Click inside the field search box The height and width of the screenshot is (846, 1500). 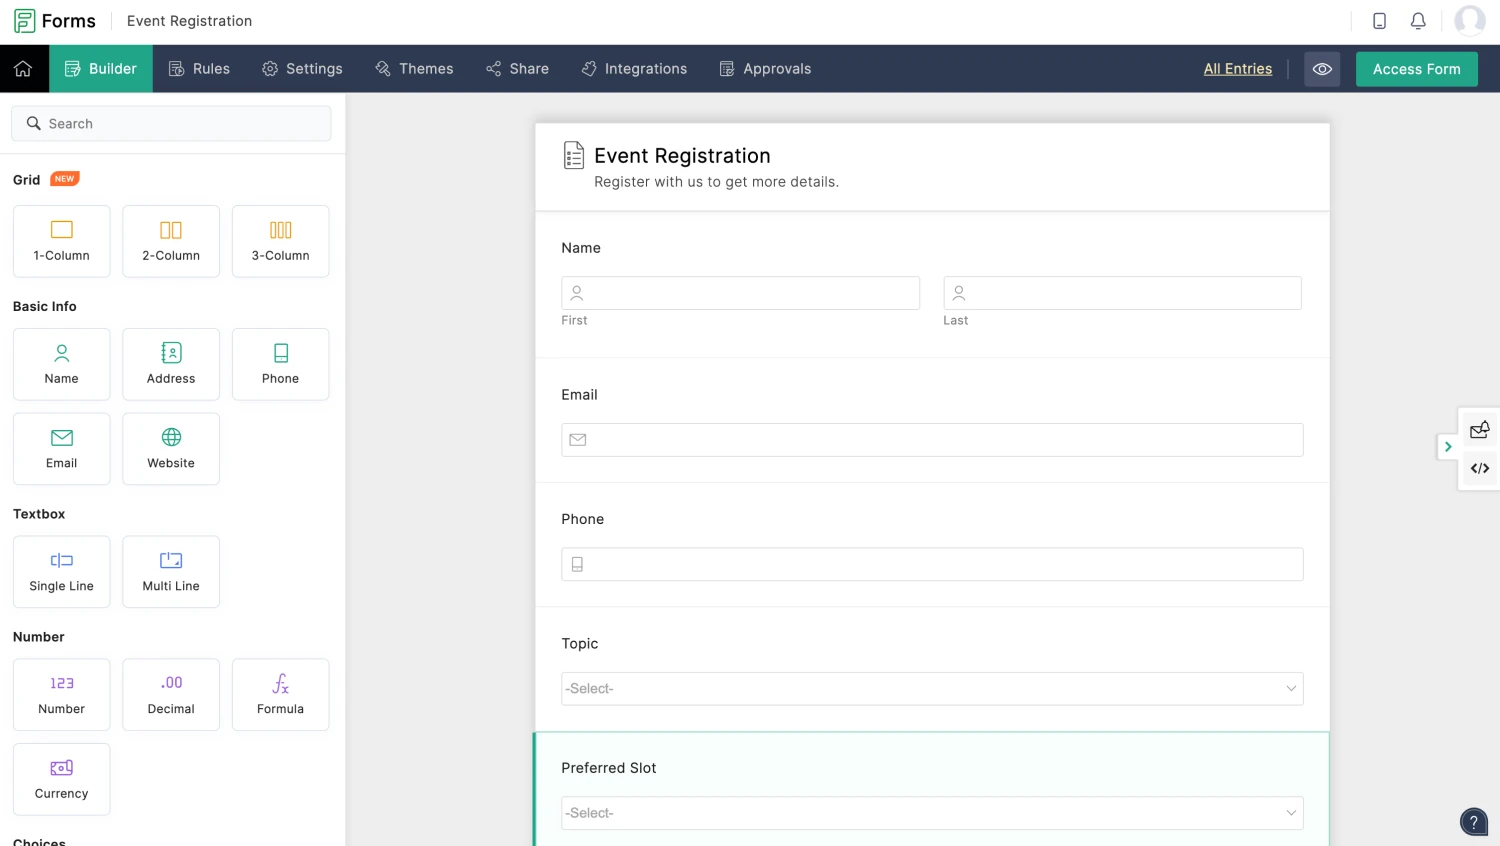pyautogui.click(x=171, y=123)
